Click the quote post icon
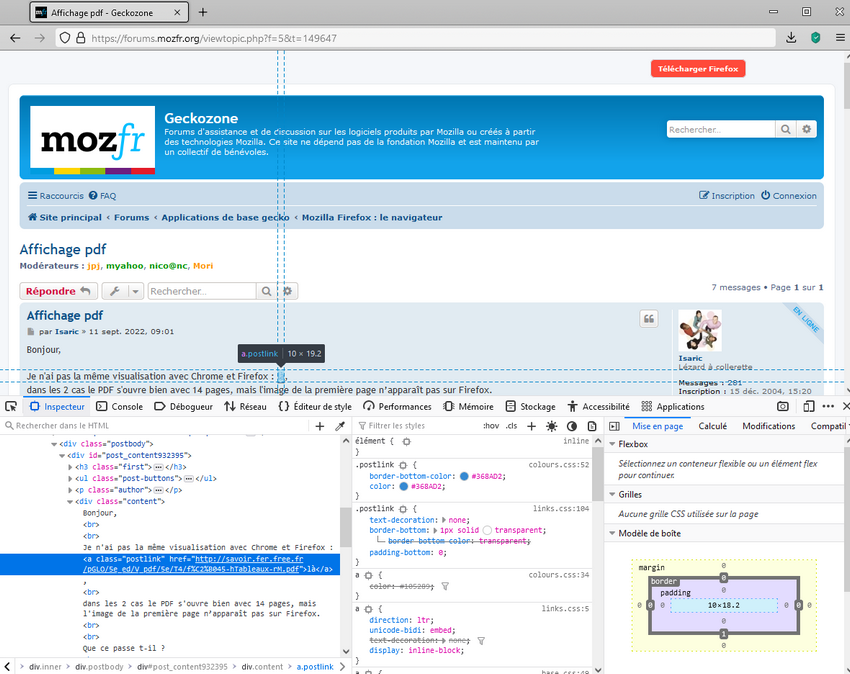This screenshot has height=674, width=850. point(649,319)
